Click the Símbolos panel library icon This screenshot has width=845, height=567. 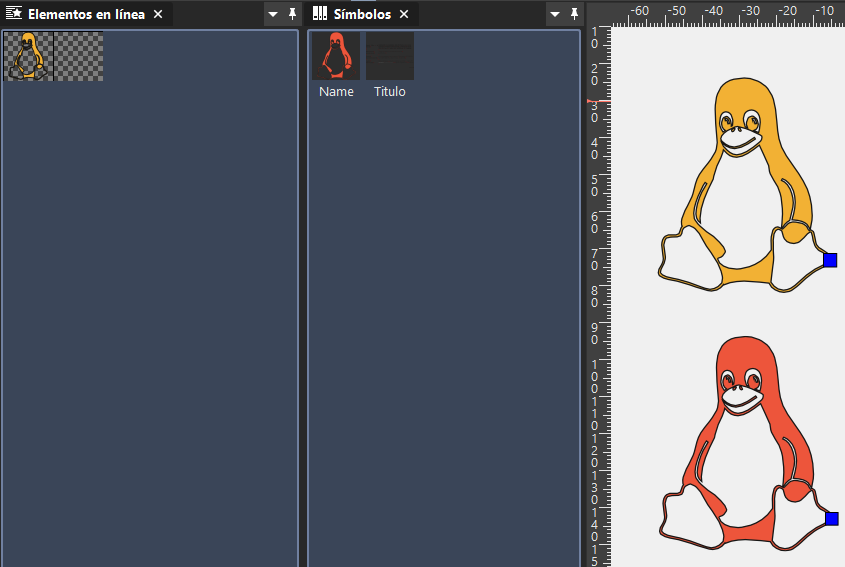click(320, 15)
